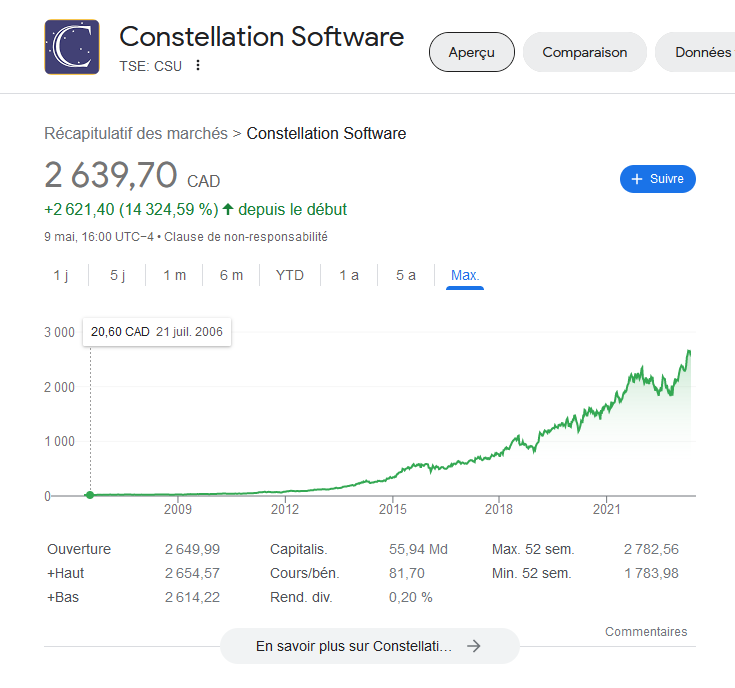Click the green data point marker on chart

(x=90, y=495)
